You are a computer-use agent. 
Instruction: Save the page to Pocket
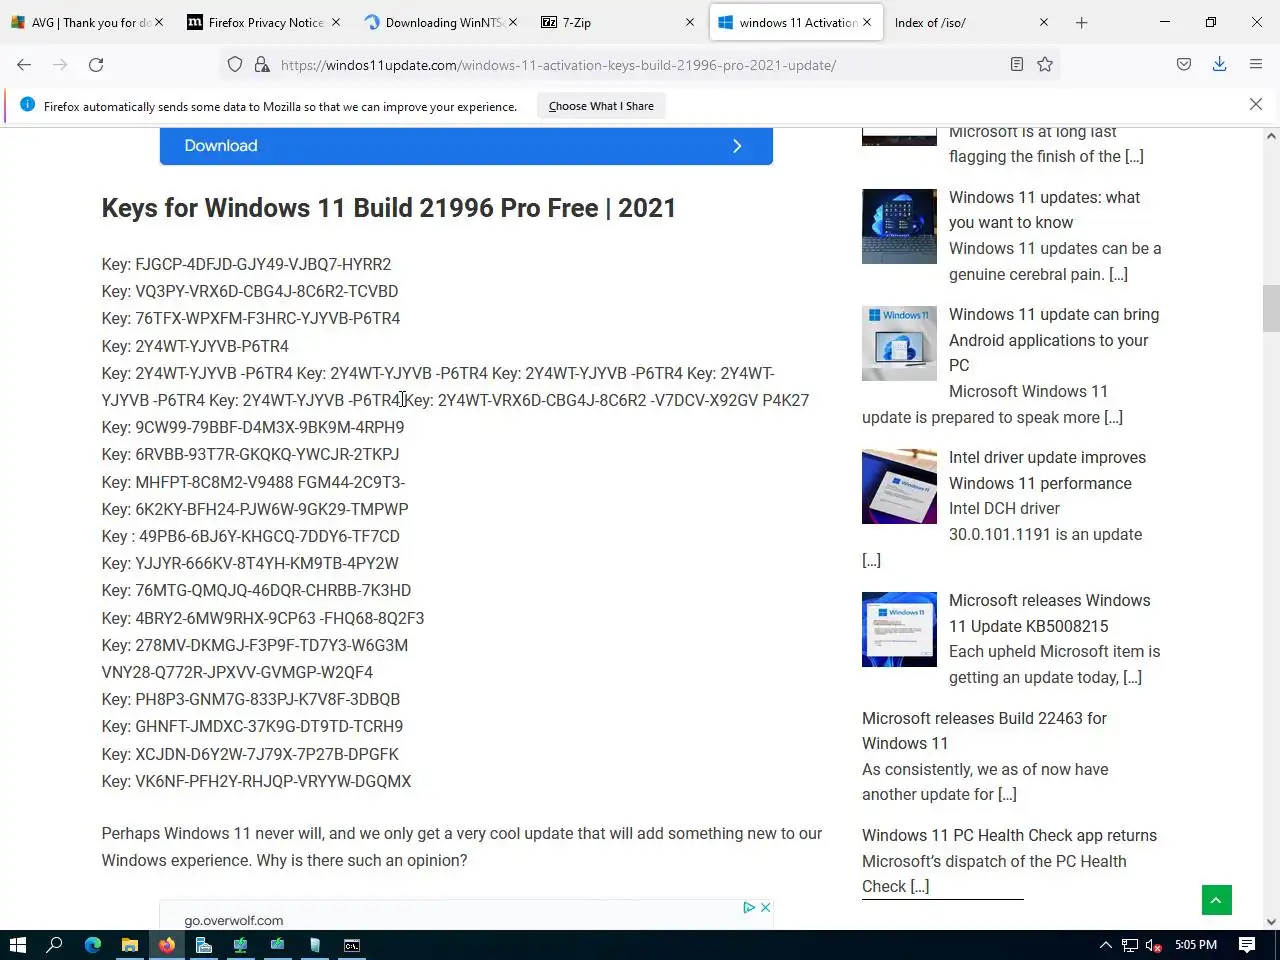pos(1184,65)
